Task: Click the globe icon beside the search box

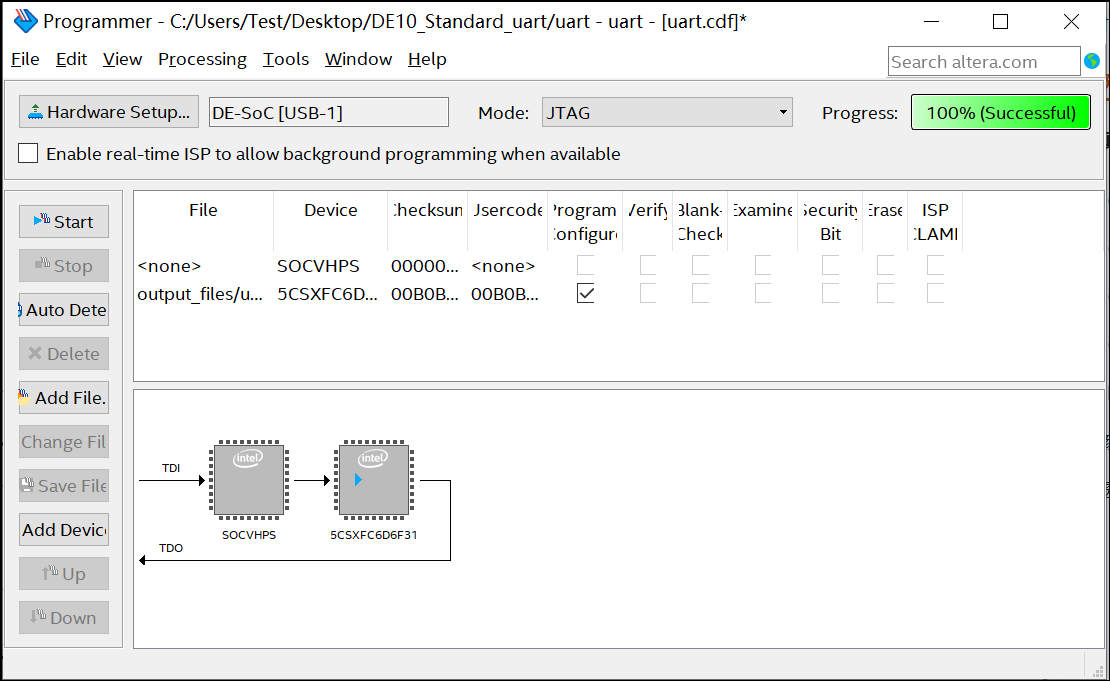Action: tap(1092, 62)
